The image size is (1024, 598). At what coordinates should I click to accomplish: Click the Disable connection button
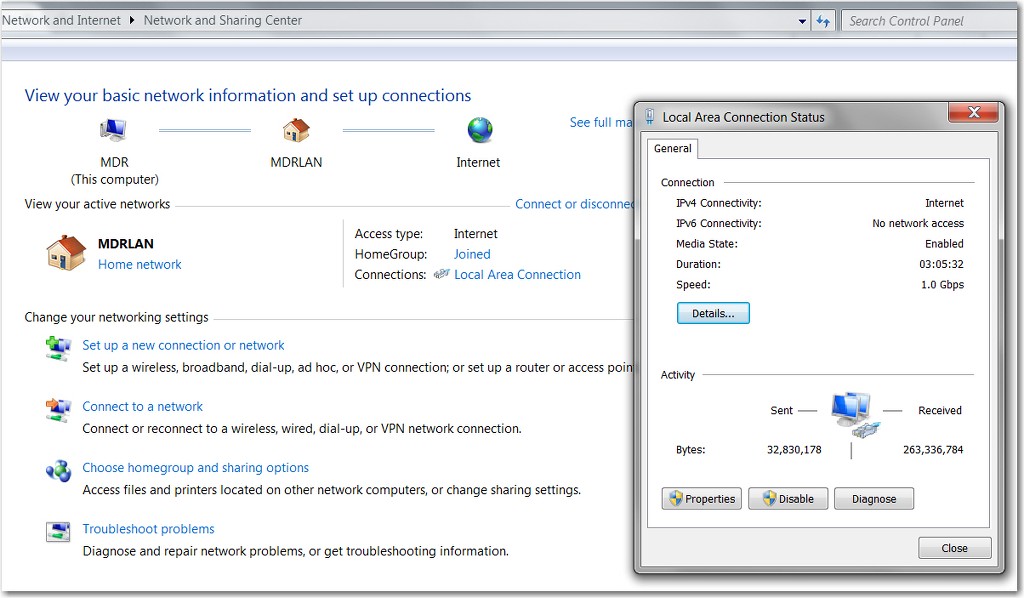(x=788, y=499)
